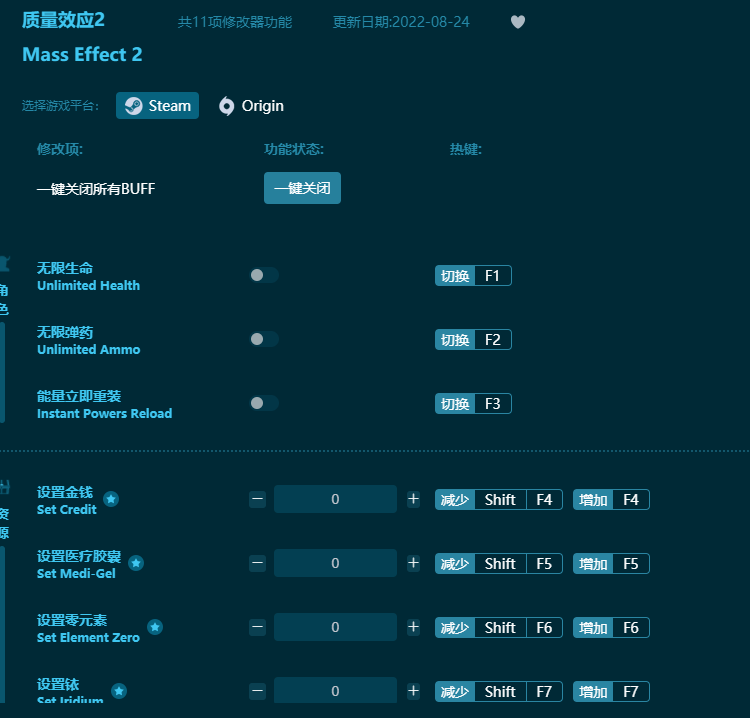This screenshot has height=718, width=750.
Task: Click the star icon next to Set Iridium
Action: pos(119,691)
